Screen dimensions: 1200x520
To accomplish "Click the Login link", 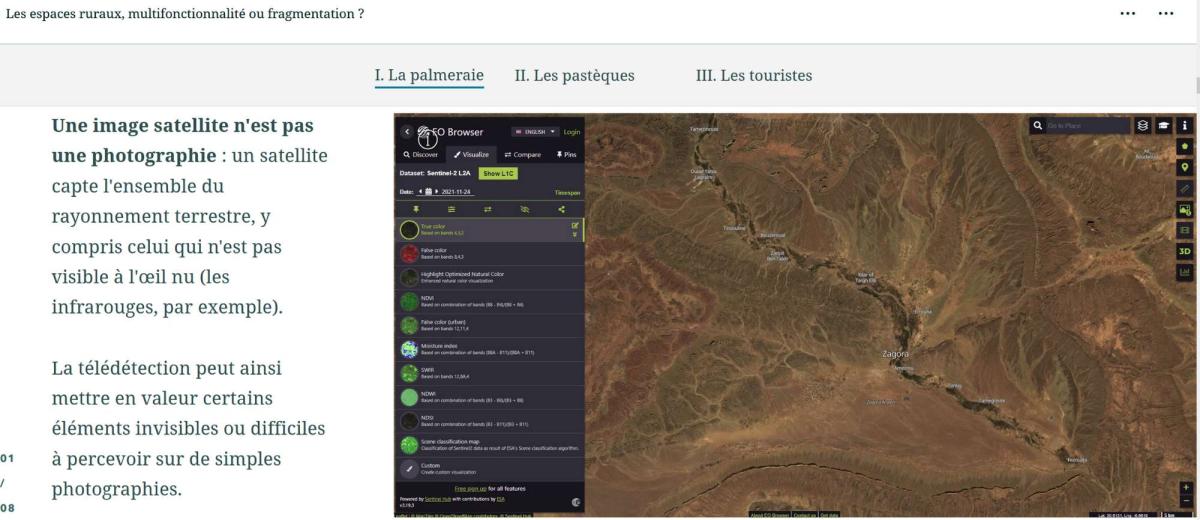I will 571,132.
